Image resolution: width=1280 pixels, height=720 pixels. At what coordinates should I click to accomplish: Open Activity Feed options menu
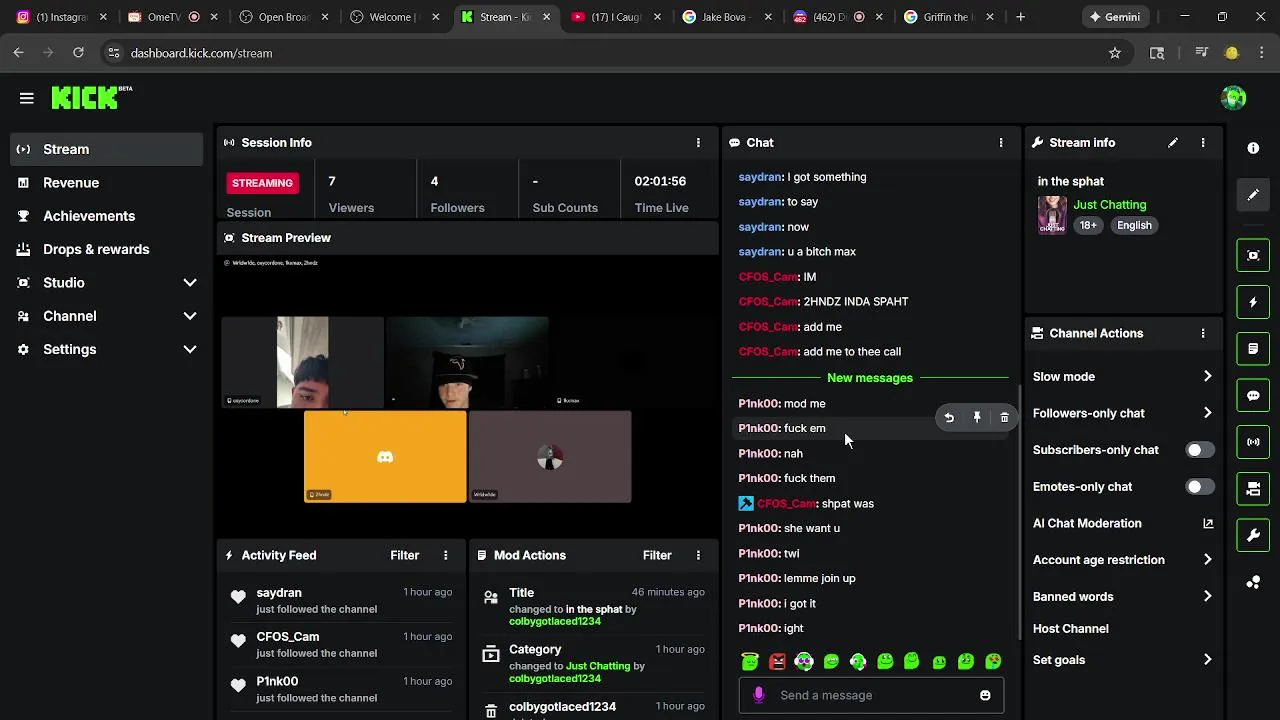[x=446, y=555]
